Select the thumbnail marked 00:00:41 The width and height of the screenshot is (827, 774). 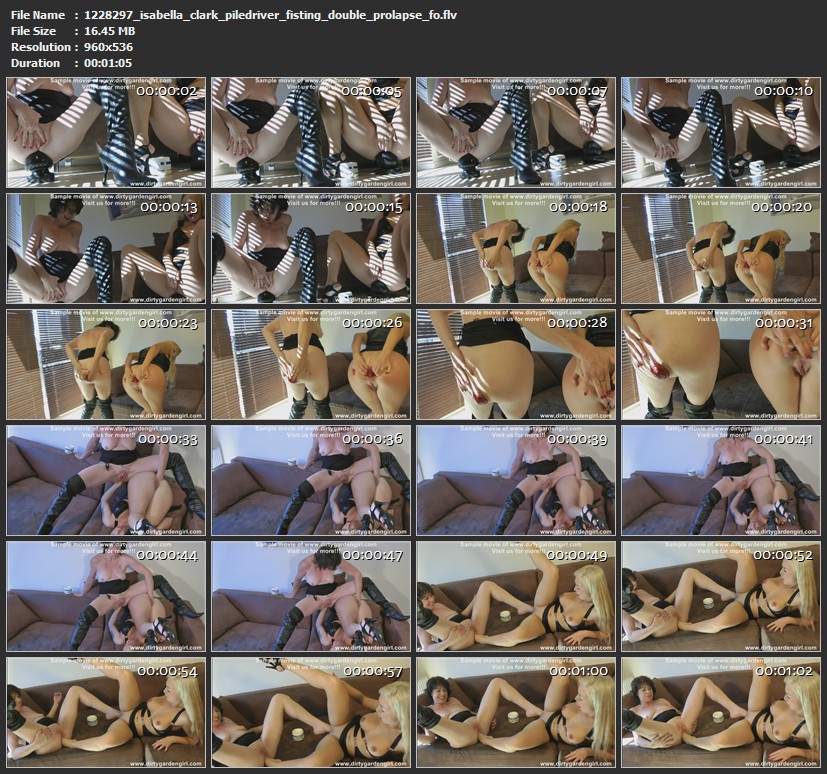tap(720, 480)
